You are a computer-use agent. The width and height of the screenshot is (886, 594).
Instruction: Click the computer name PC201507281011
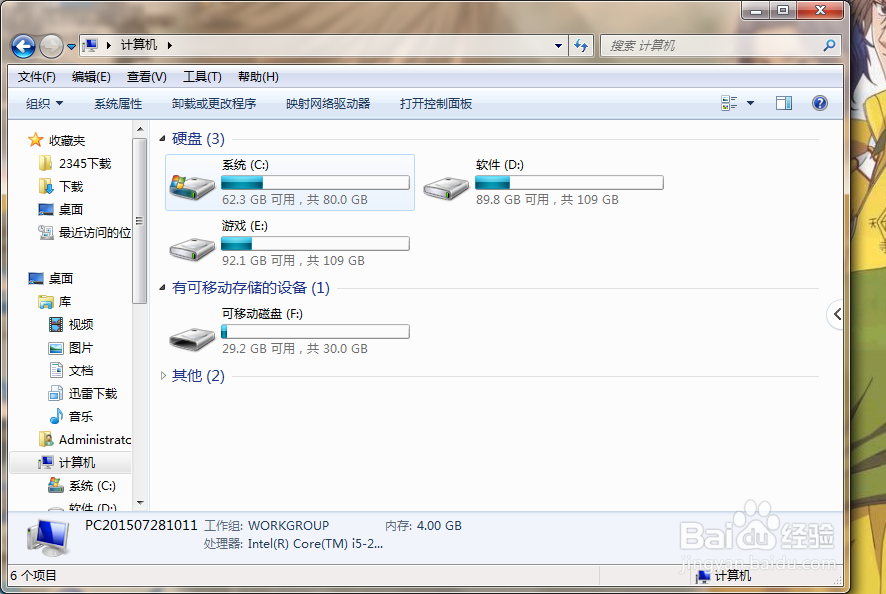click(141, 526)
